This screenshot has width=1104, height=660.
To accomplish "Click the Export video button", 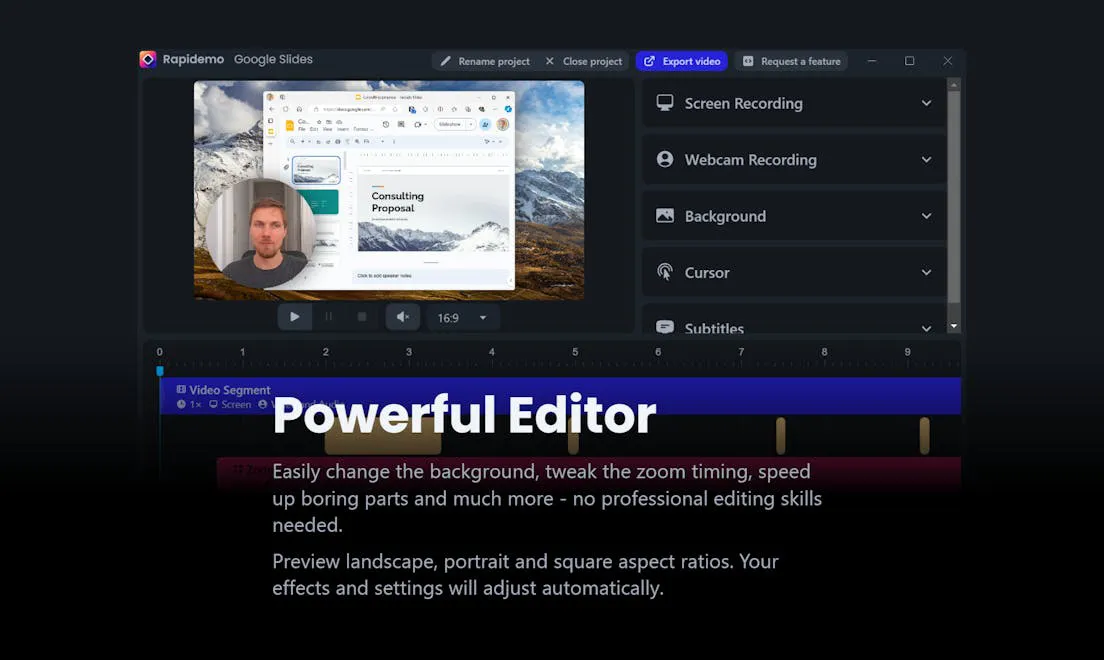I will click(681, 61).
